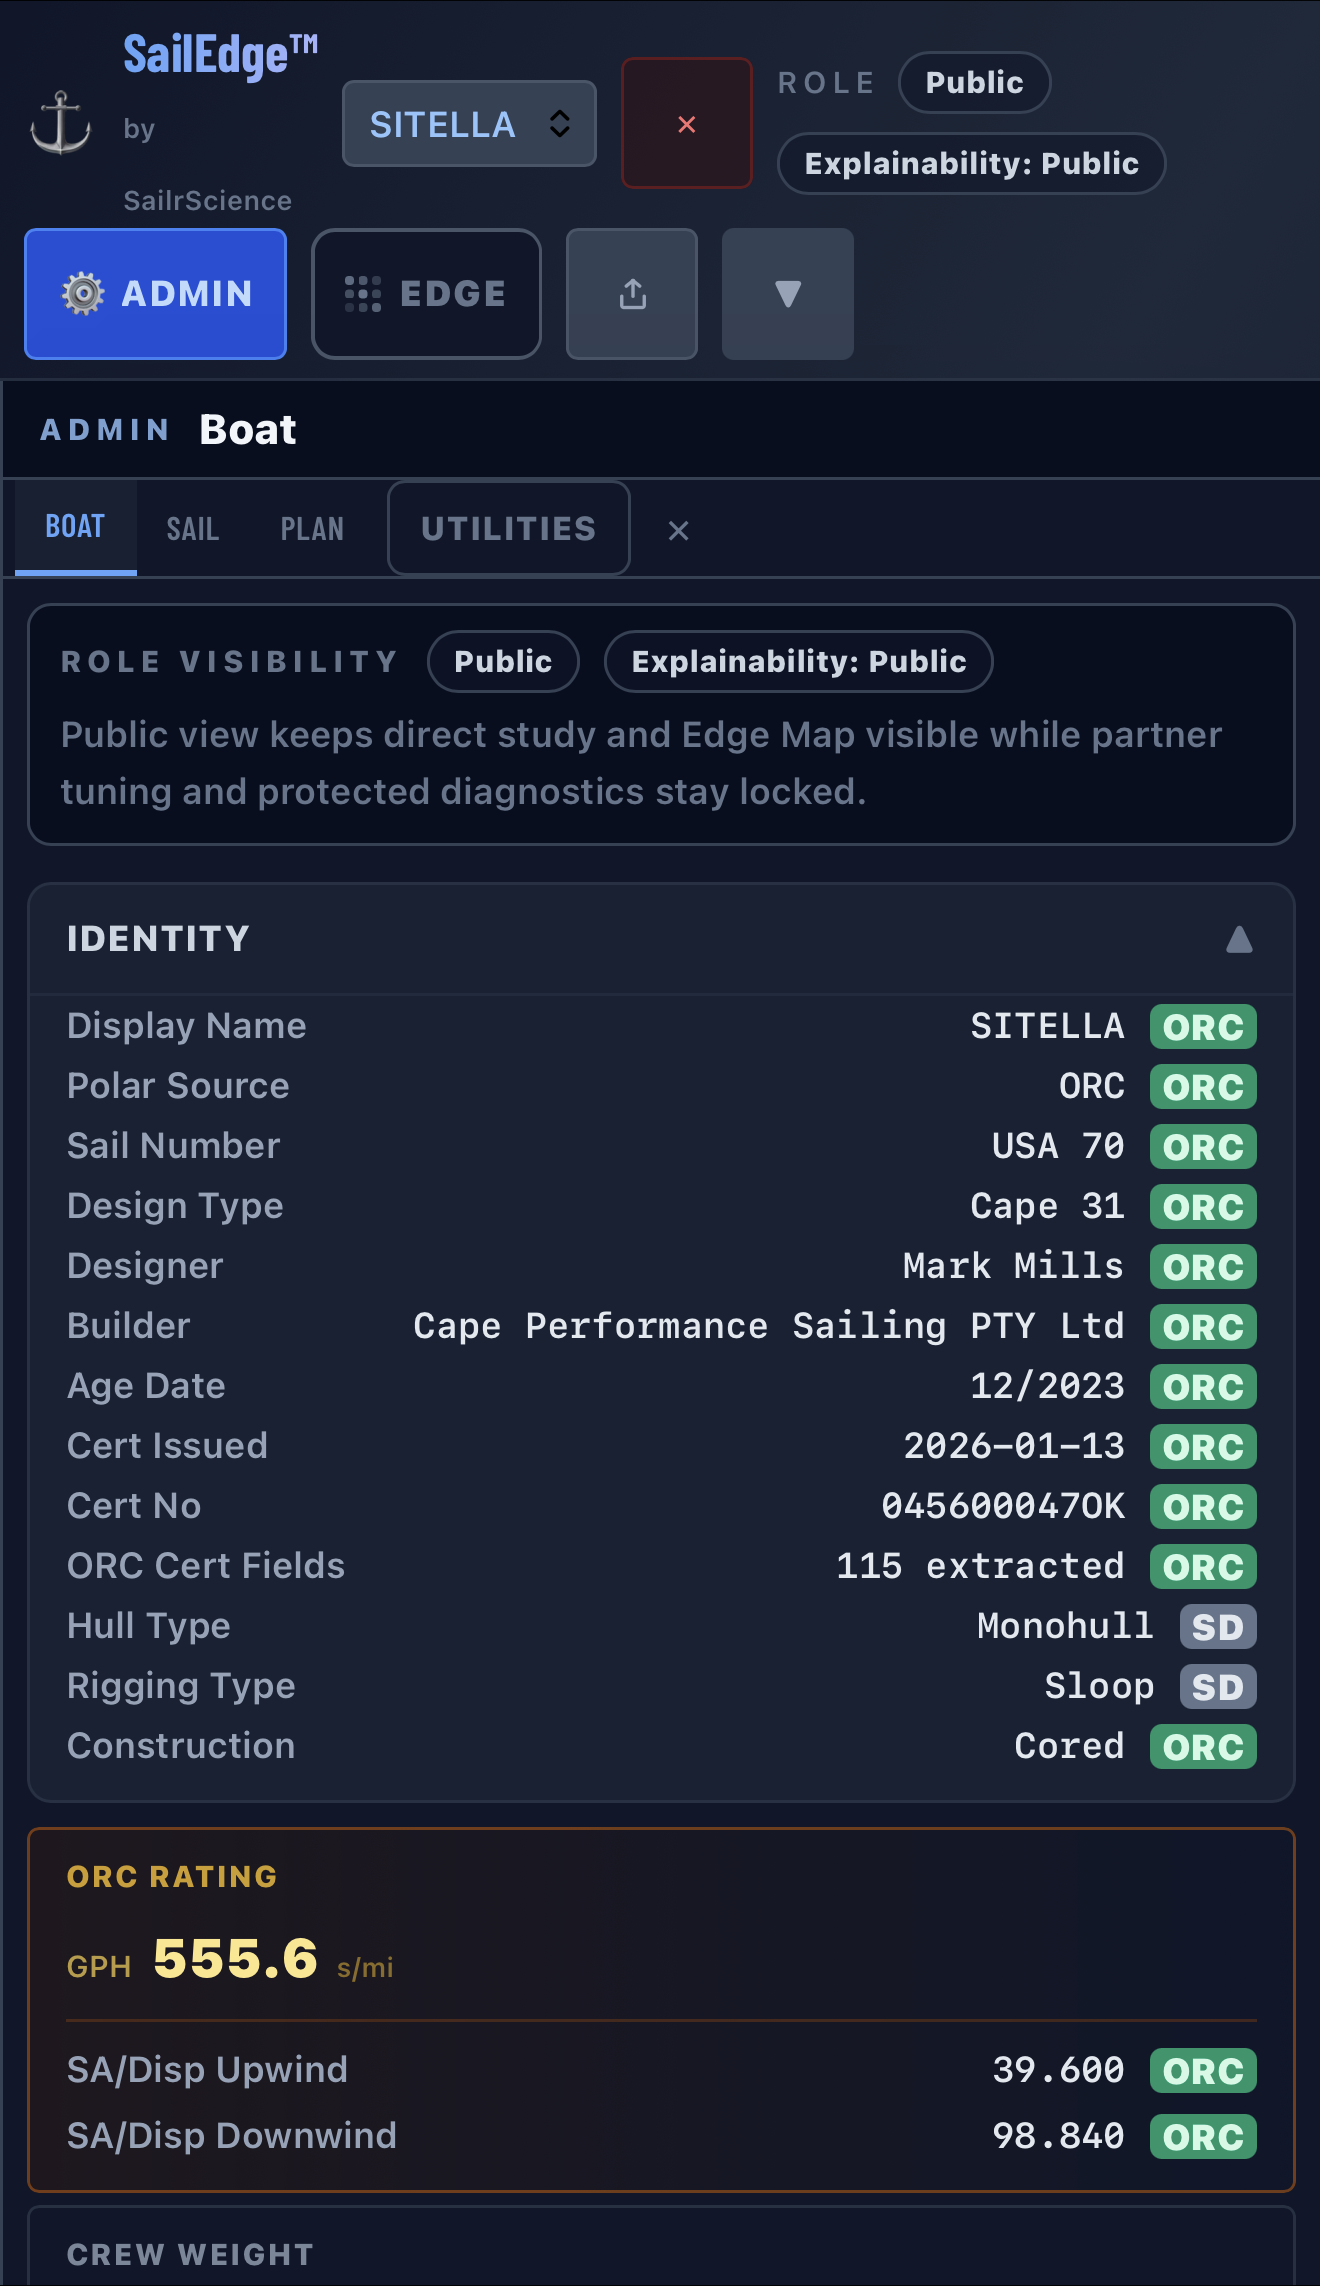Switch to the EDGE grid view
The height and width of the screenshot is (2286, 1320).
click(x=426, y=294)
